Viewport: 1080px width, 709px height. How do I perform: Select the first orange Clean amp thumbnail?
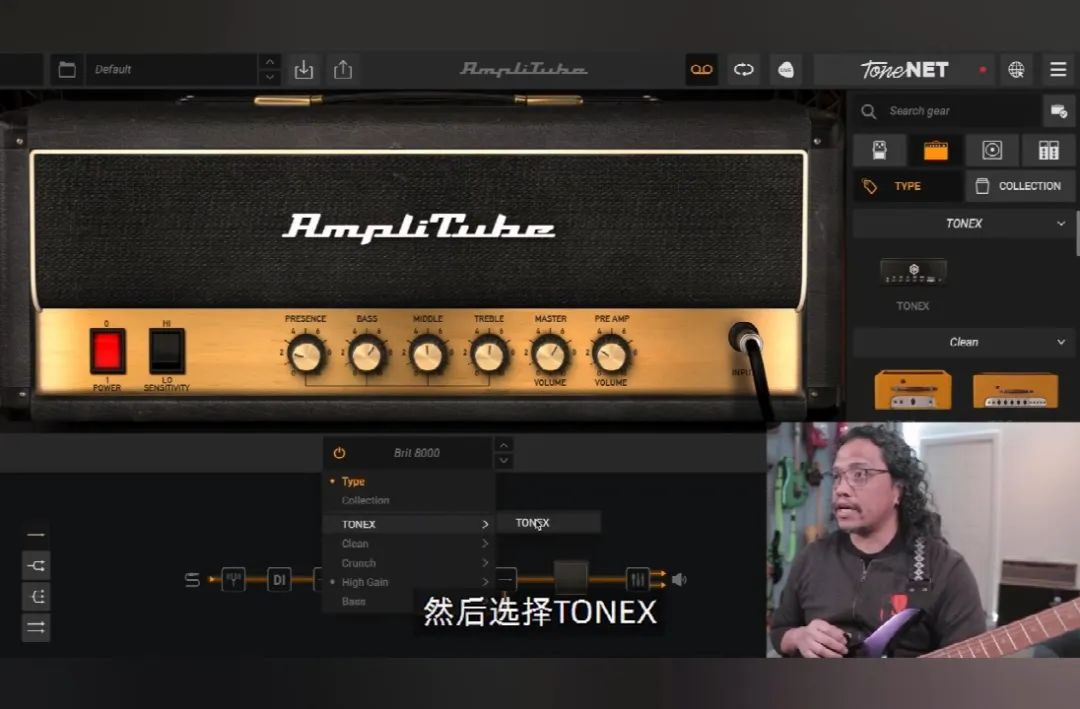pos(913,390)
